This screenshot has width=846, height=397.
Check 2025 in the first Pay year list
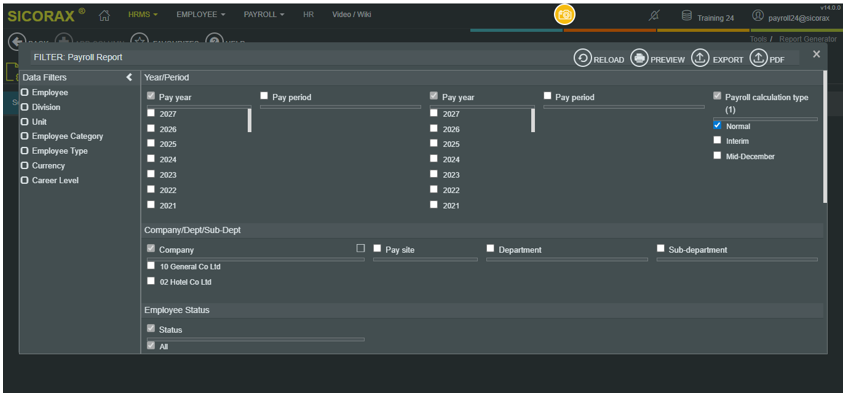[151, 143]
